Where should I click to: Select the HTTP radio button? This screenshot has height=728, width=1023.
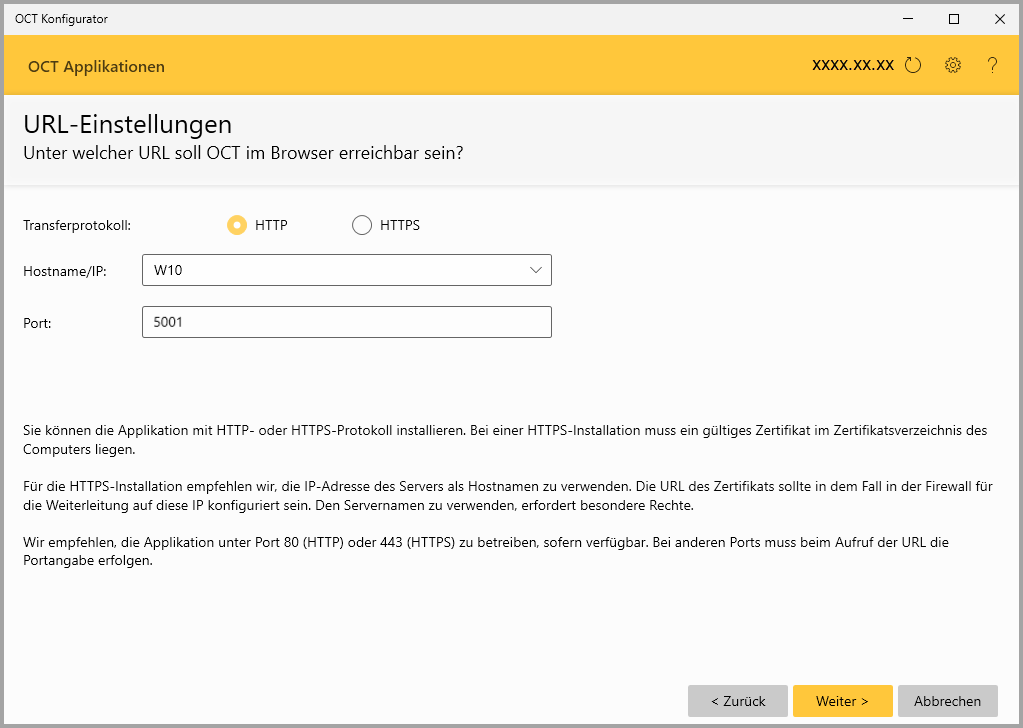(237, 225)
